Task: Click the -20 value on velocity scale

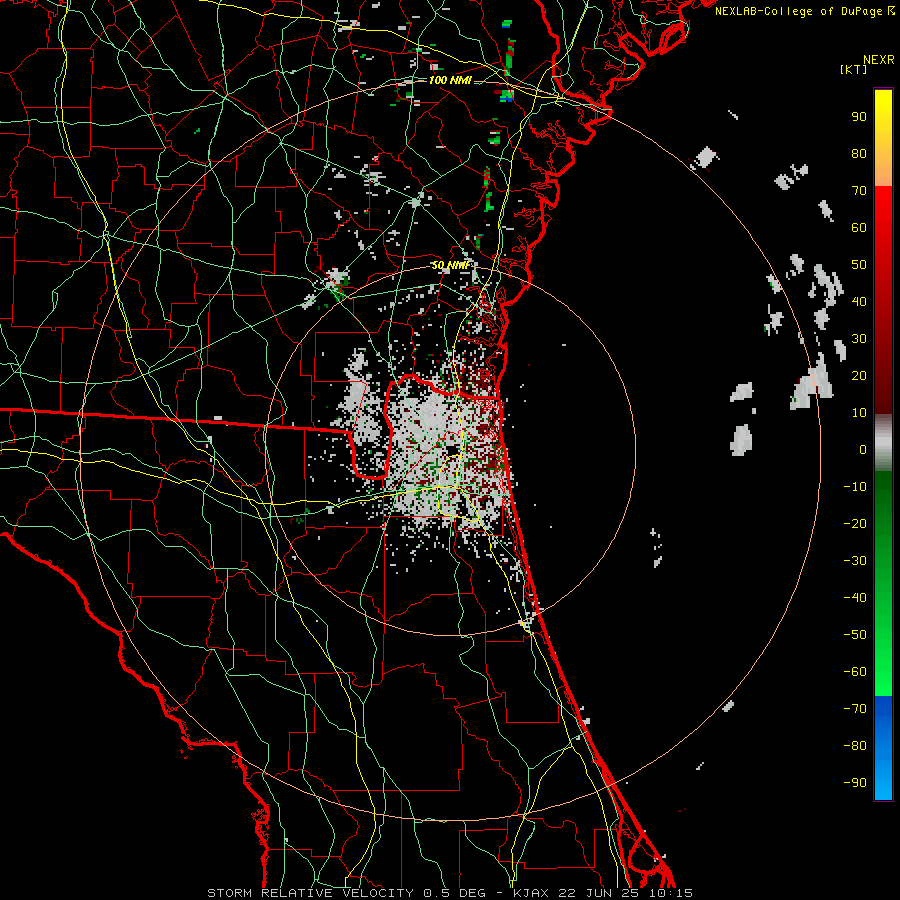Action: tap(855, 523)
